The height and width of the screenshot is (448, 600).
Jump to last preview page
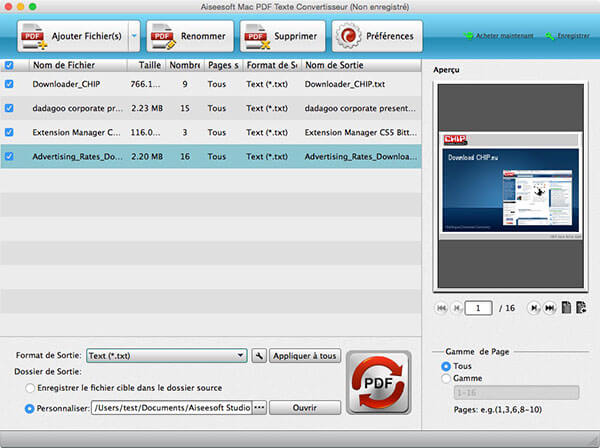(550, 308)
